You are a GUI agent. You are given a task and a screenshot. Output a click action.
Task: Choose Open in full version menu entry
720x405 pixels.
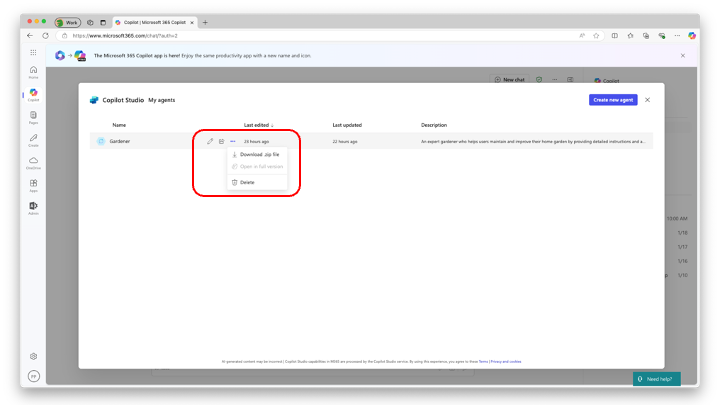coord(257,166)
